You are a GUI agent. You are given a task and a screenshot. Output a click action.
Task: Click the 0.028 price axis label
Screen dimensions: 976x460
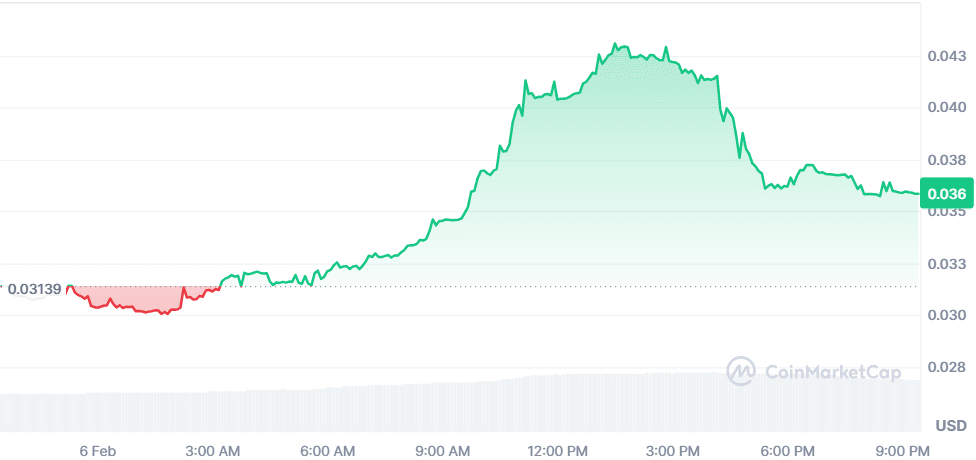[945, 368]
